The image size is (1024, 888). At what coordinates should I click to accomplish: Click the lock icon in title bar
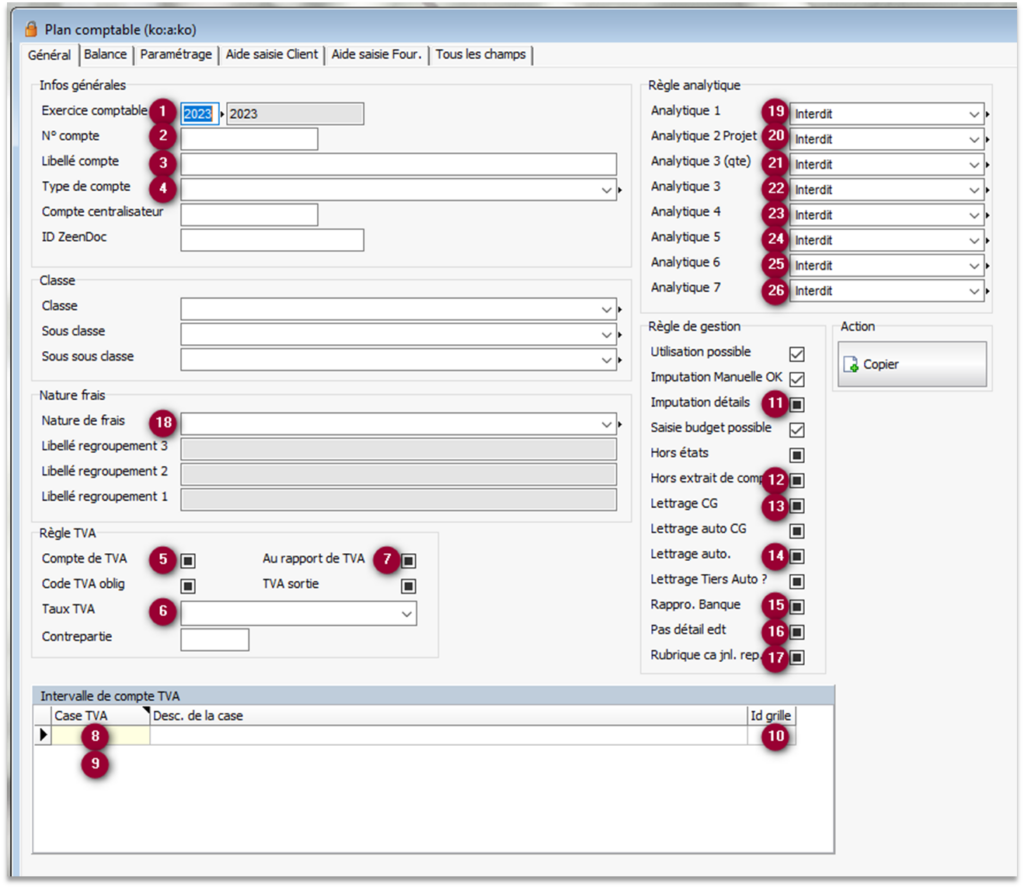point(31,30)
